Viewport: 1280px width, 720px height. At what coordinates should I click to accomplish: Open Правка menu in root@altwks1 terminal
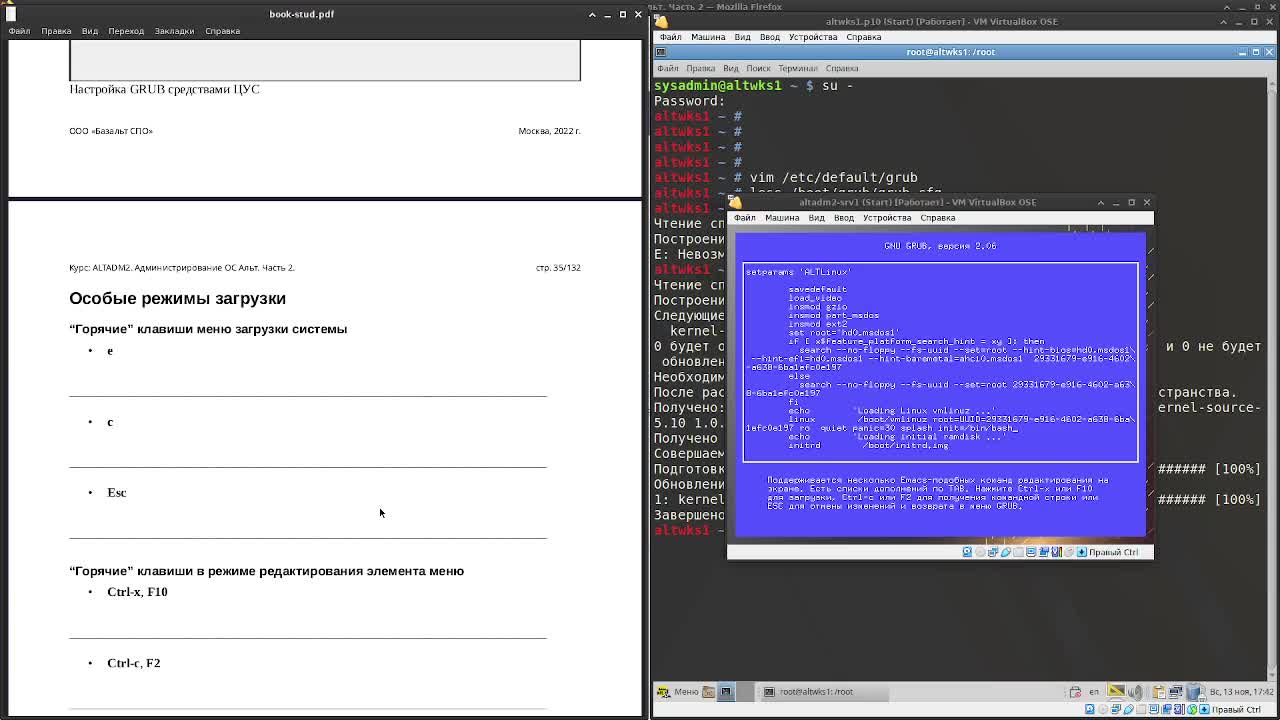(700, 68)
